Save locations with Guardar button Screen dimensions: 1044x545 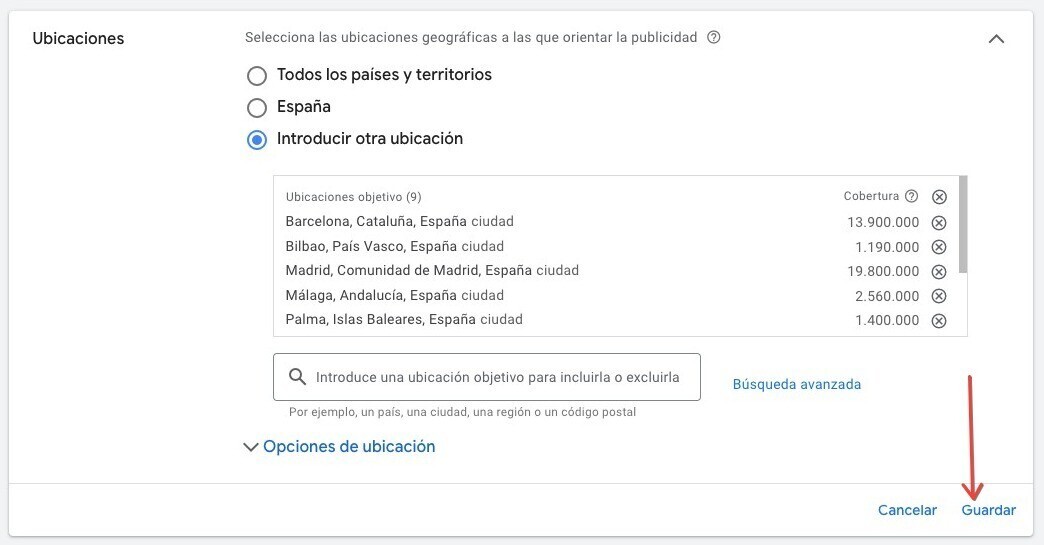tap(988, 510)
